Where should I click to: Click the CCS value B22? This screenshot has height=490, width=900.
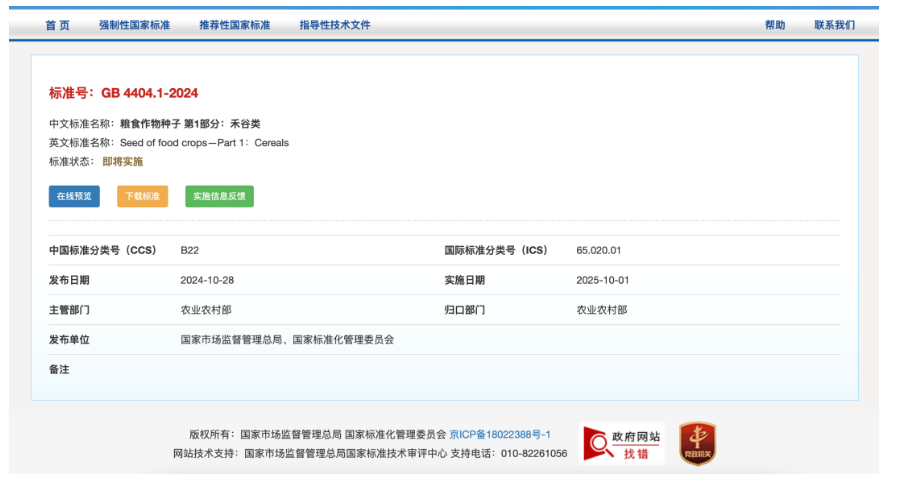(189, 250)
